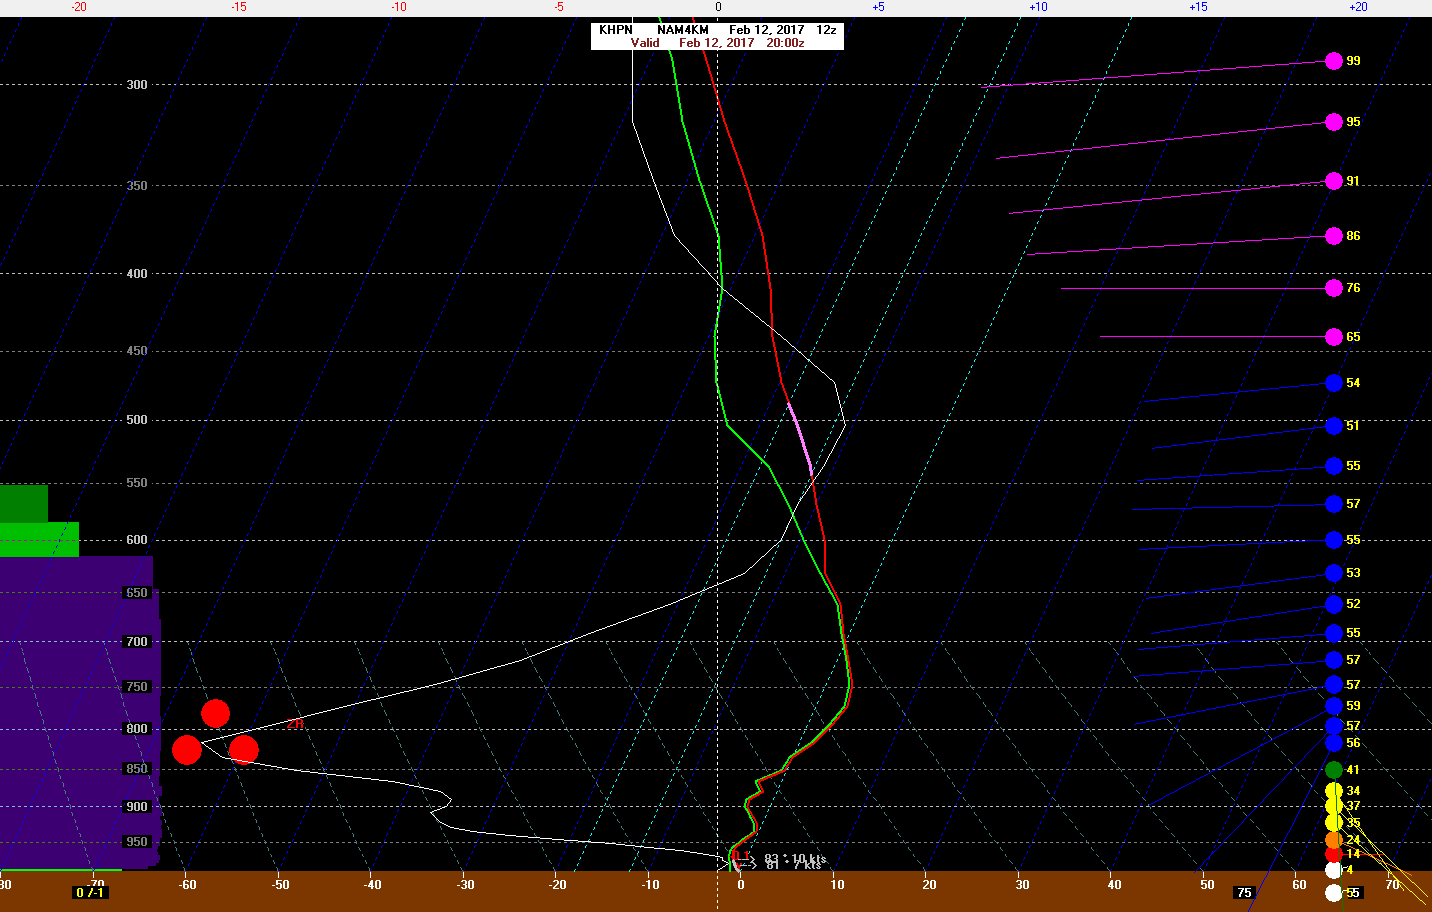The height and width of the screenshot is (912, 1432).
Task: Select the green wind dot labeled 41
Action: pyautogui.click(x=1333, y=770)
